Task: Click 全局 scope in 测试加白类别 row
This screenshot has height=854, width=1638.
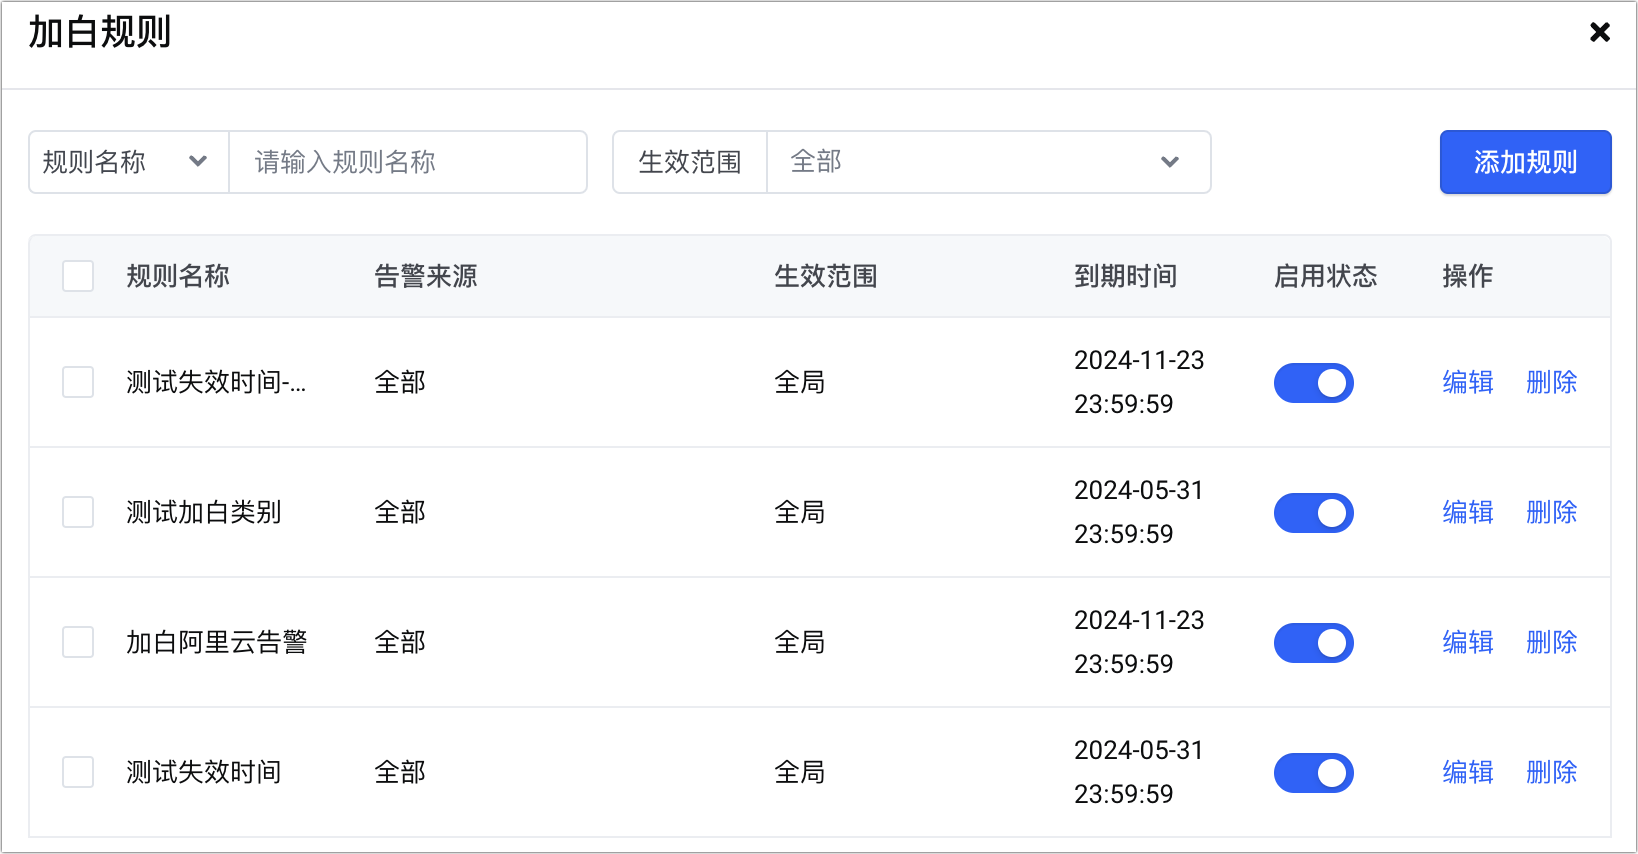Action: tap(800, 512)
